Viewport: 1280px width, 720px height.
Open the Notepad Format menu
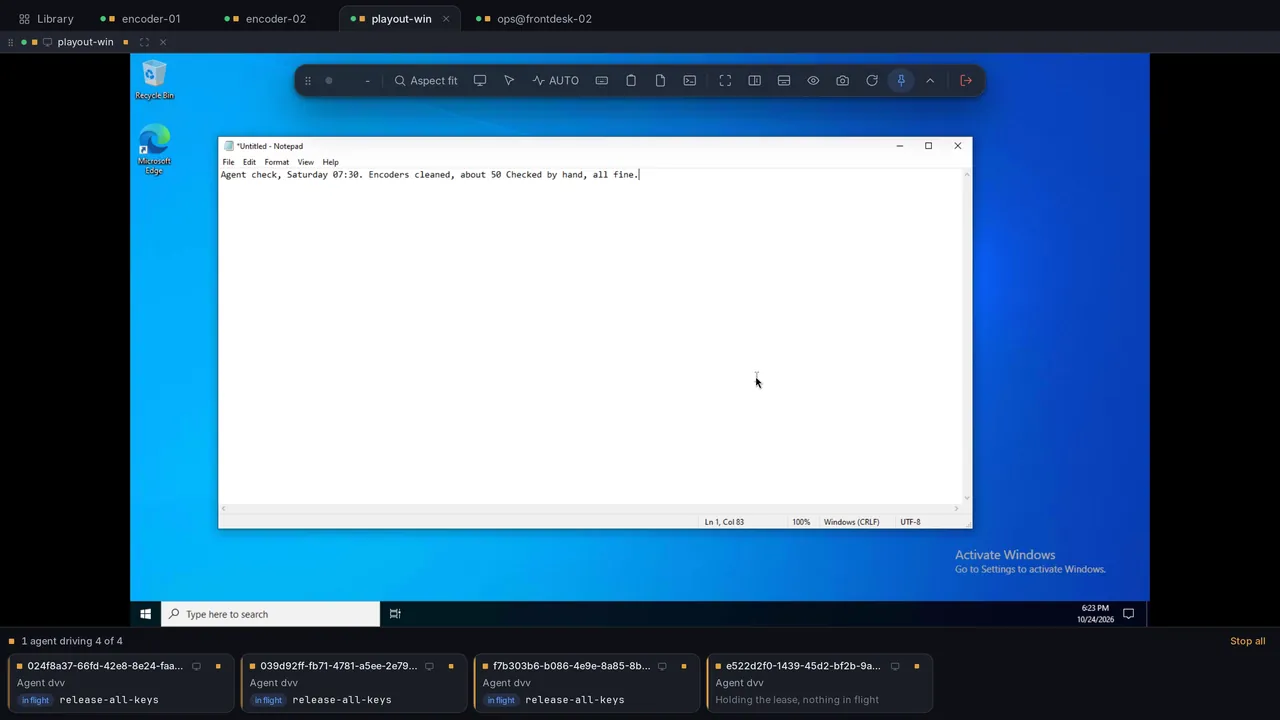coord(276,162)
